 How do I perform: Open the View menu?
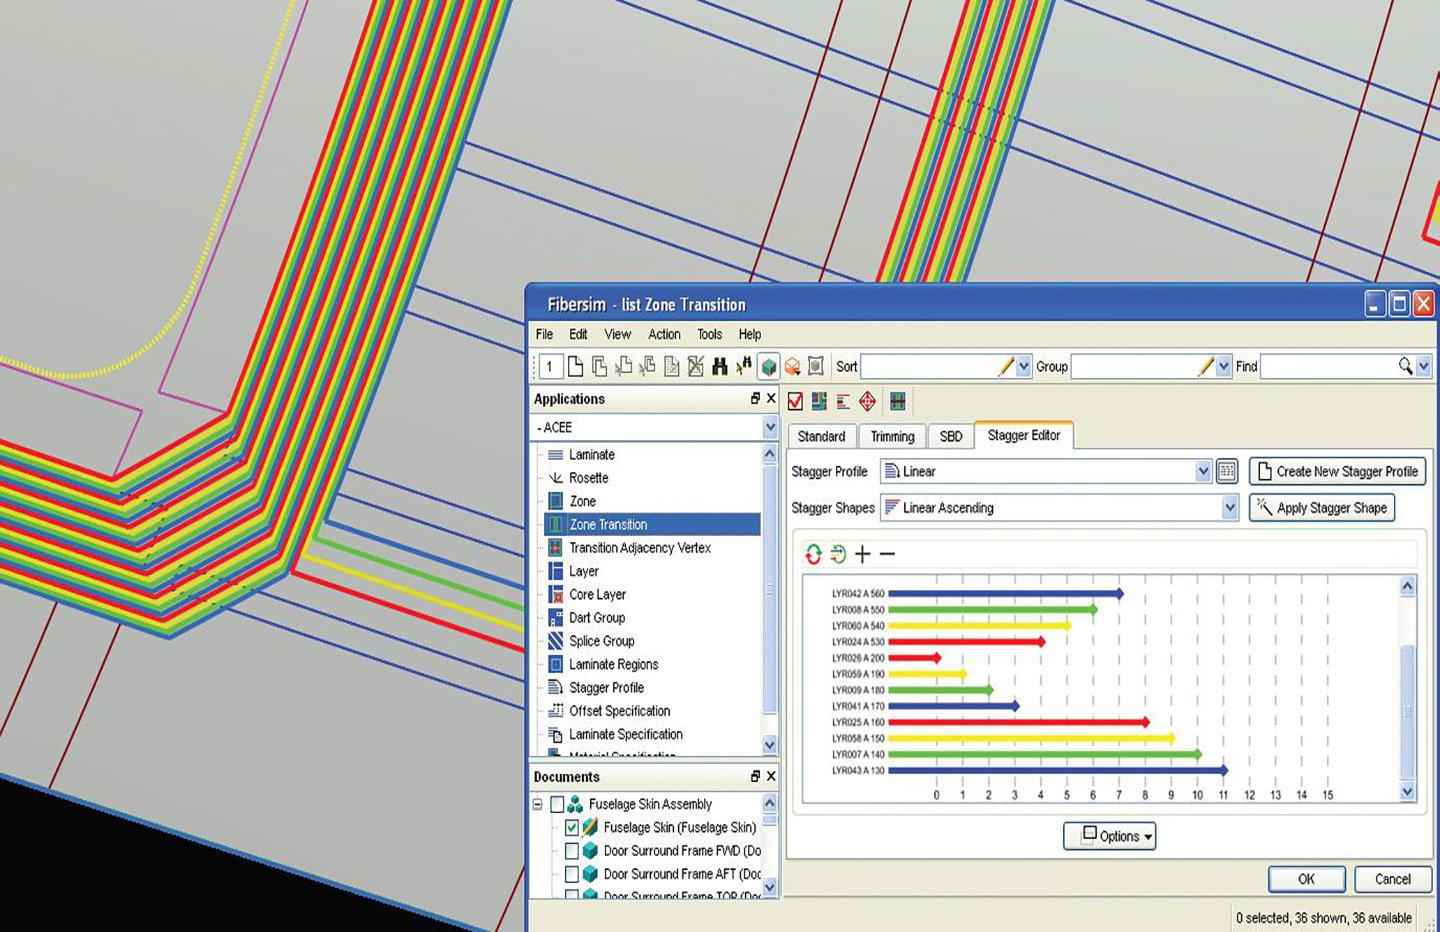click(617, 334)
